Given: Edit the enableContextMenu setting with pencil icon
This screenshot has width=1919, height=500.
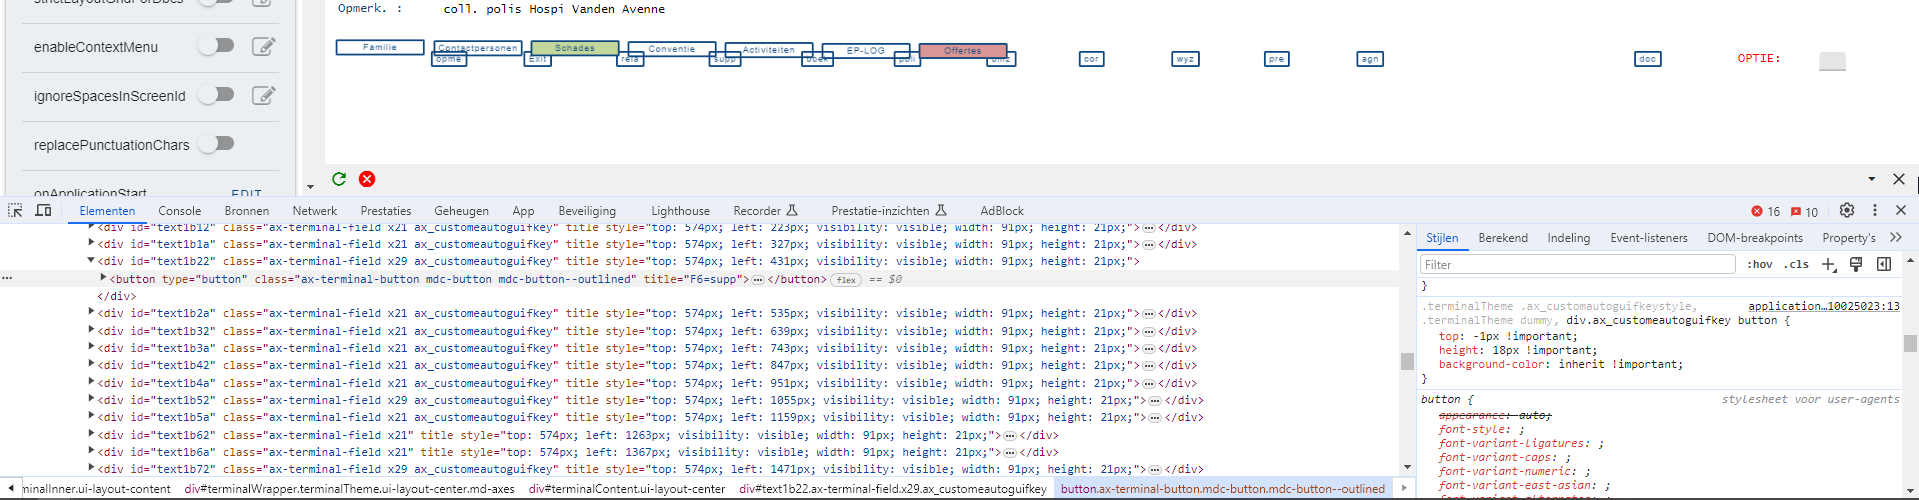Looking at the screenshot, I should [x=263, y=46].
